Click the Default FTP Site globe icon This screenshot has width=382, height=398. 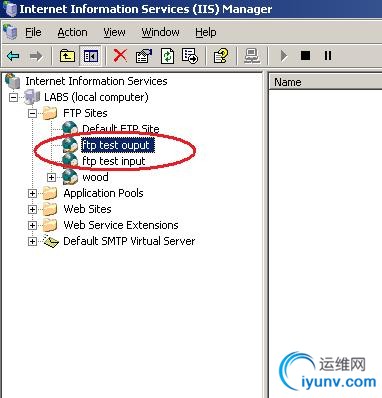[x=70, y=129]
